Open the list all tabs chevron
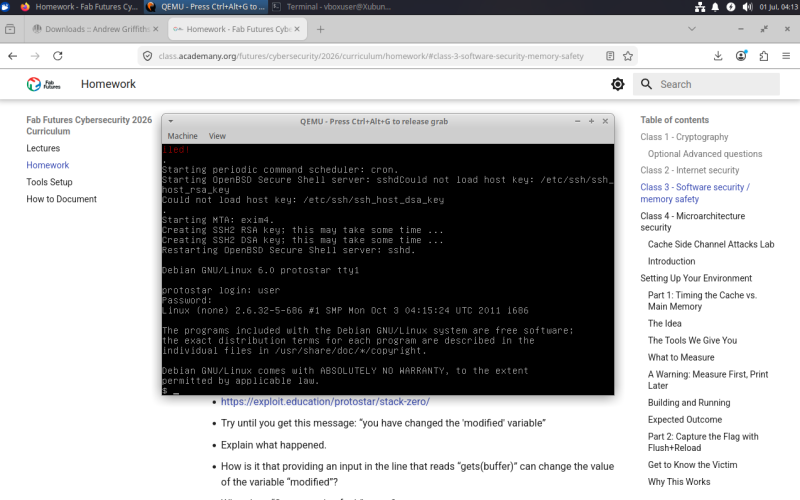Viewport: 800px width, 500px height. pos(692,29)
